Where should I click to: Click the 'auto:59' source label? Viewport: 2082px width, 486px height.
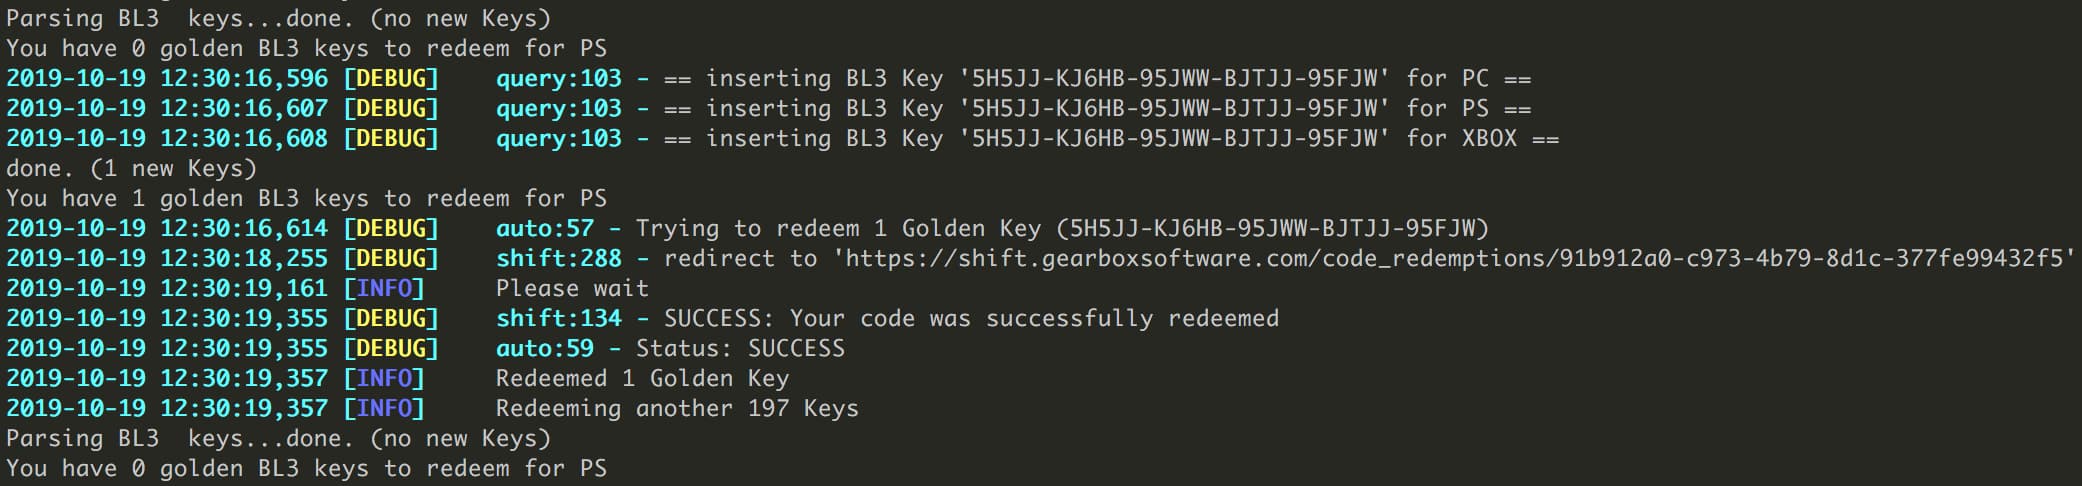(544, 349)
